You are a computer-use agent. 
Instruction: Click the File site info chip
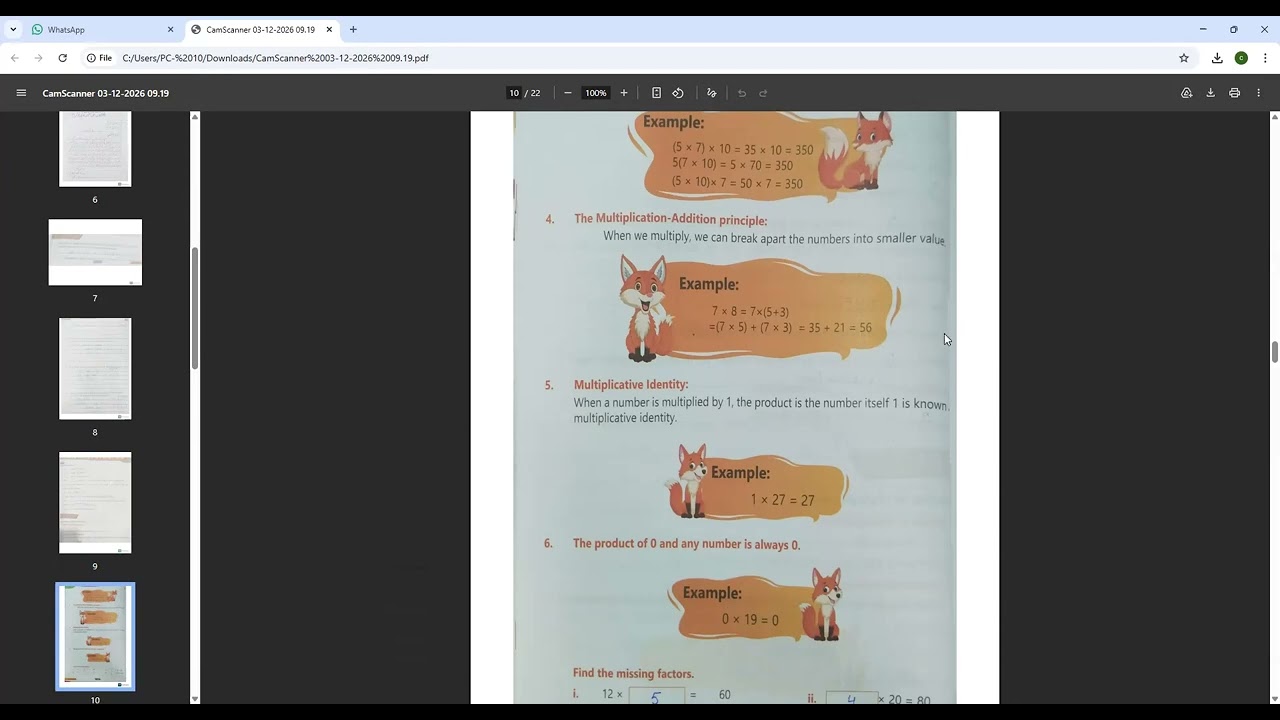(x=99, y=58)
